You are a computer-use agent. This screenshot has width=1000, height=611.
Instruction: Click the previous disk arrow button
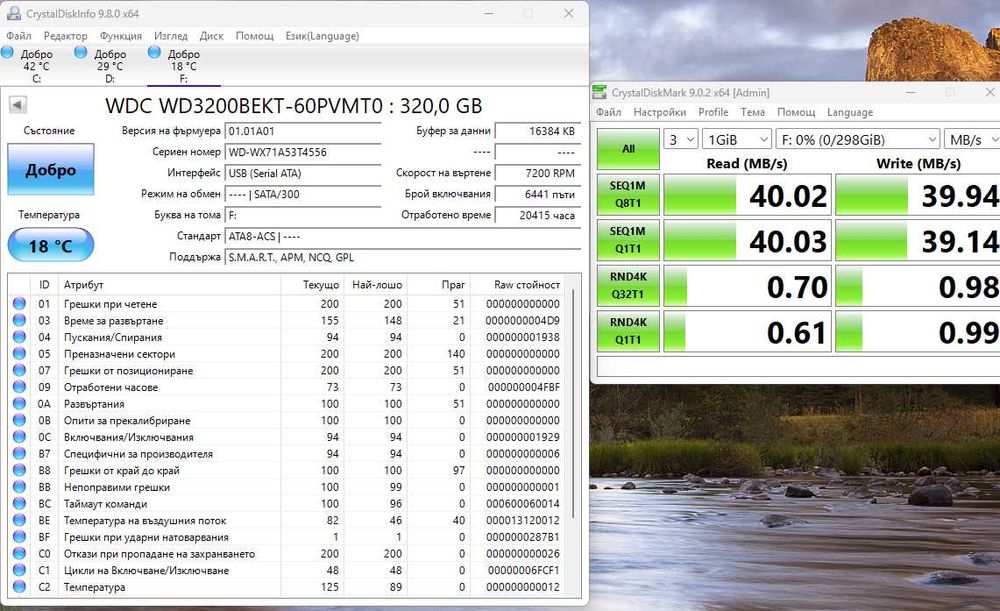pyautogui.click(x=18, y=105)
